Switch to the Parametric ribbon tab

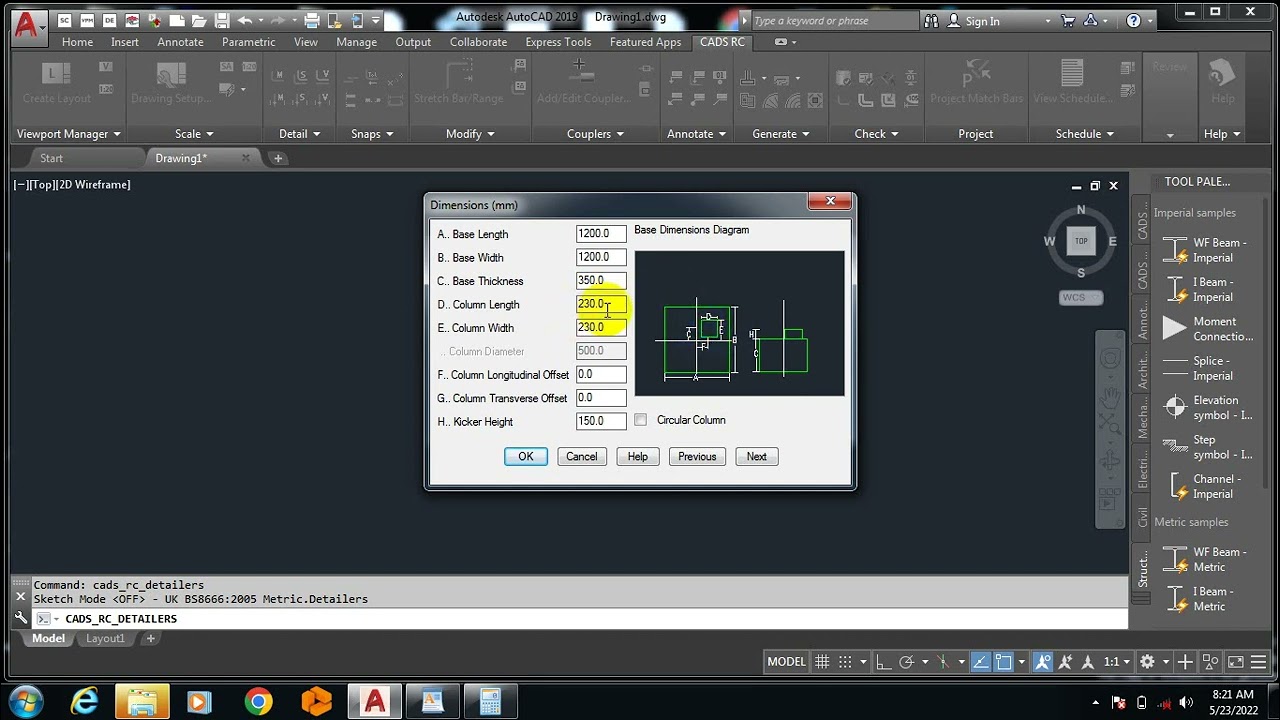[248, 42]
